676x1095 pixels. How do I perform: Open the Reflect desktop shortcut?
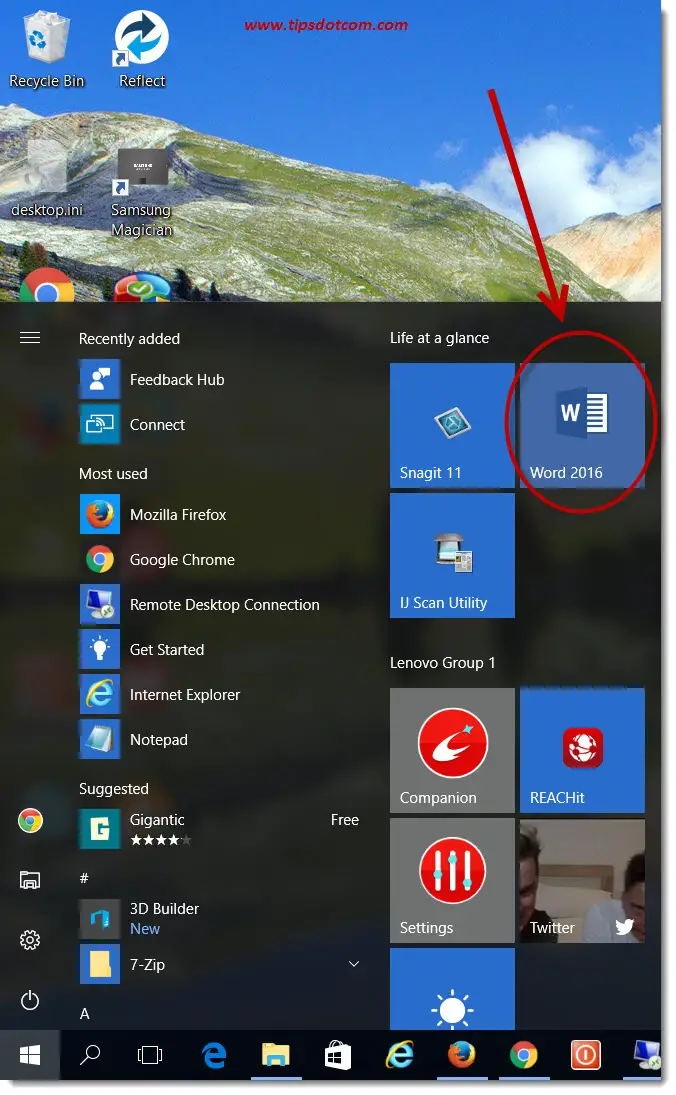click(x=142, y=49)
